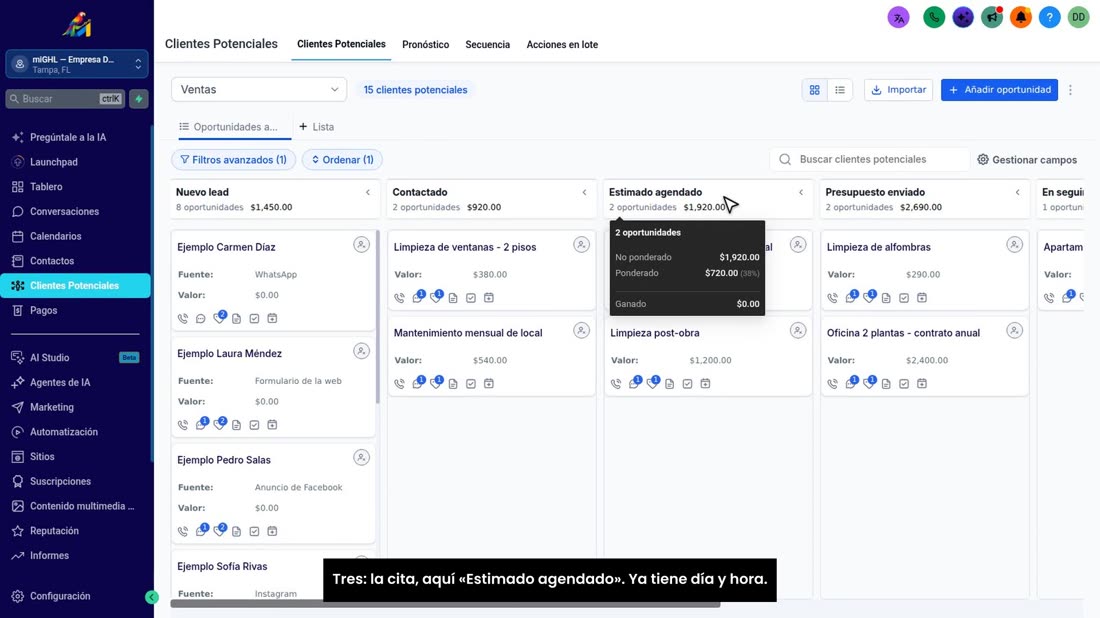Open the Acciones en lote tab
The width and height of the screenshot is (1100, 618).
tap(562, 44)
